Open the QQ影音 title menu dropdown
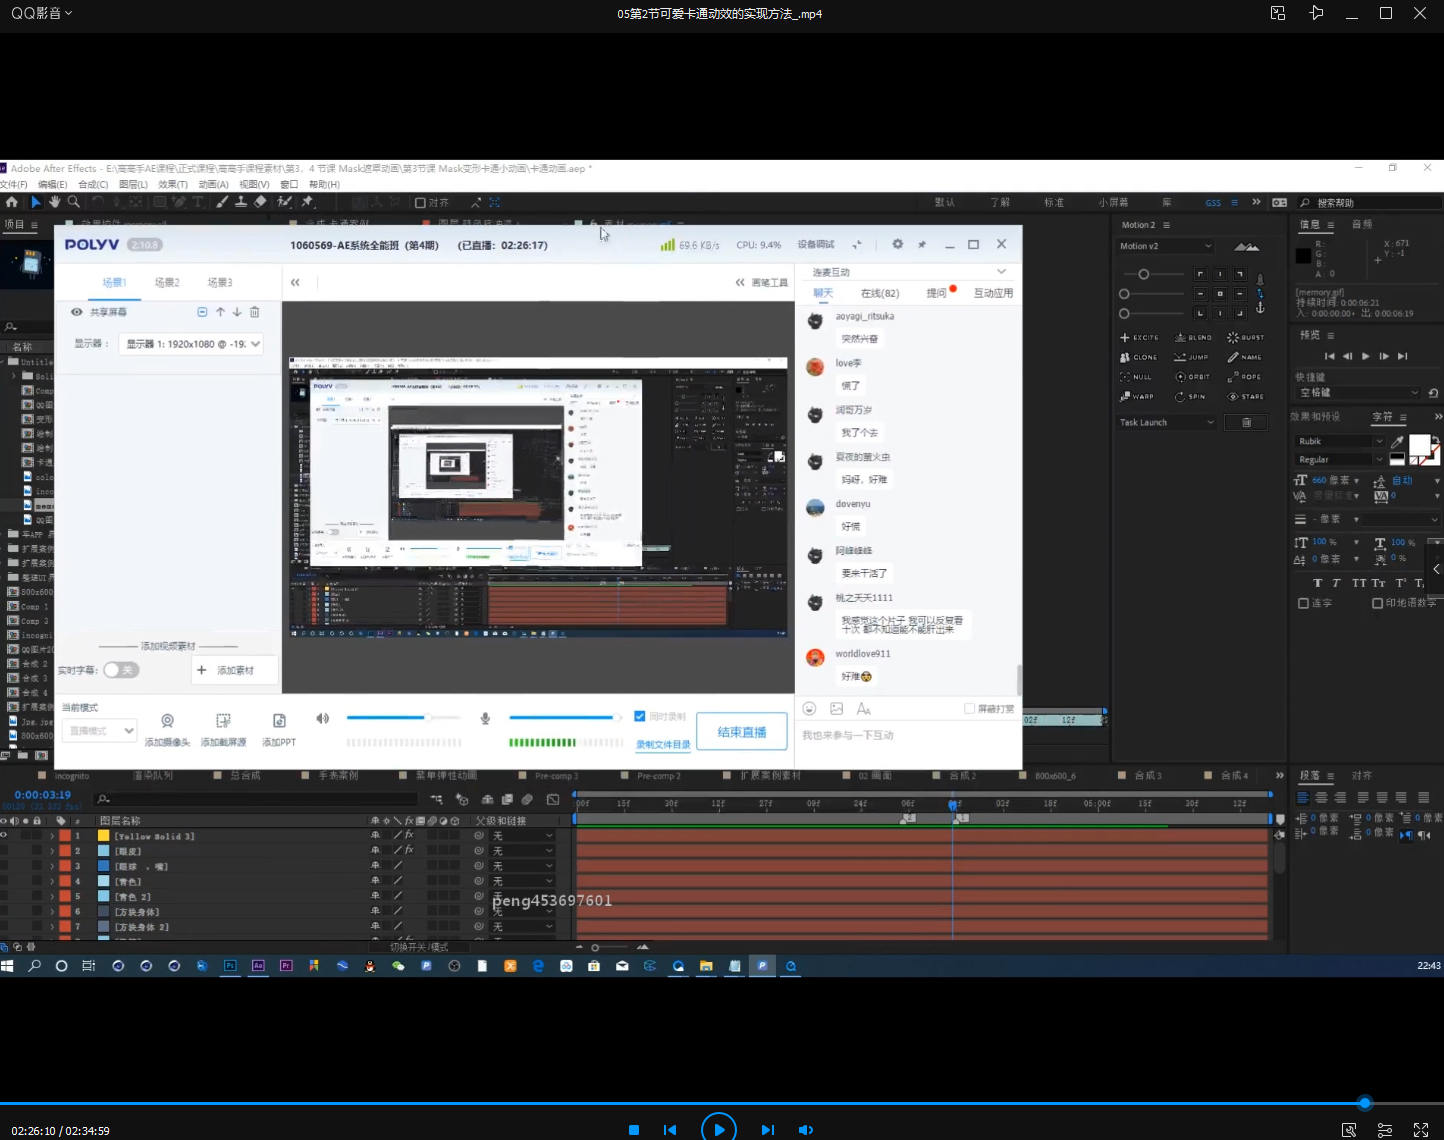Image resolution: width=1444 pixels, height=1140 pixels. tap(41, 13)
